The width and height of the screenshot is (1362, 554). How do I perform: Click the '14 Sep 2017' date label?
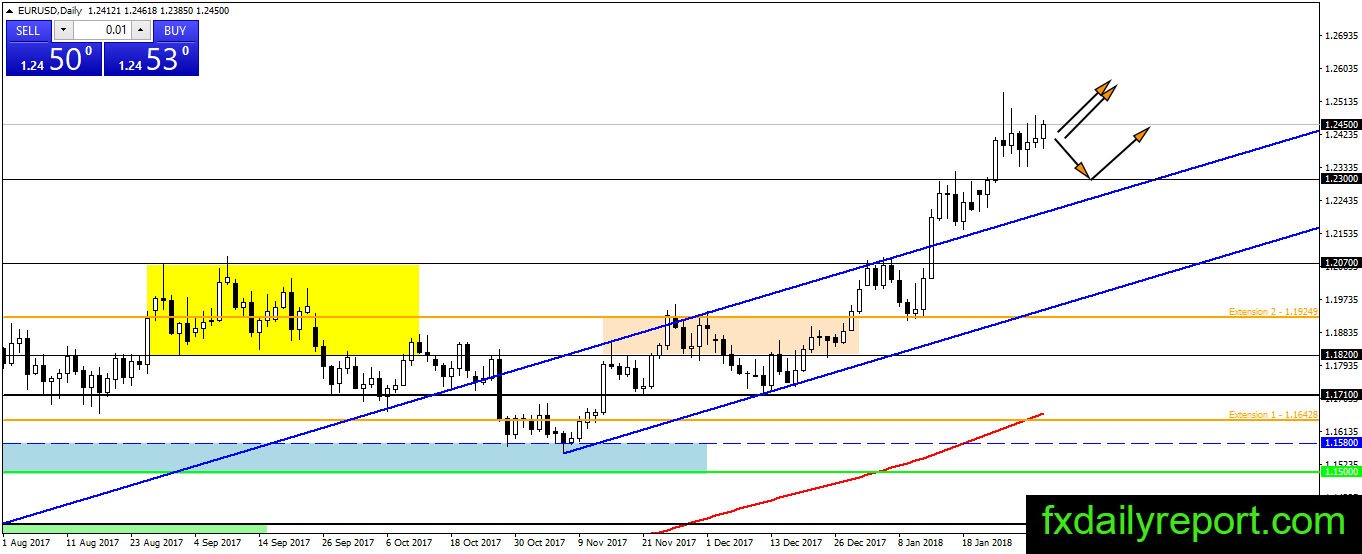click(284, 542)
